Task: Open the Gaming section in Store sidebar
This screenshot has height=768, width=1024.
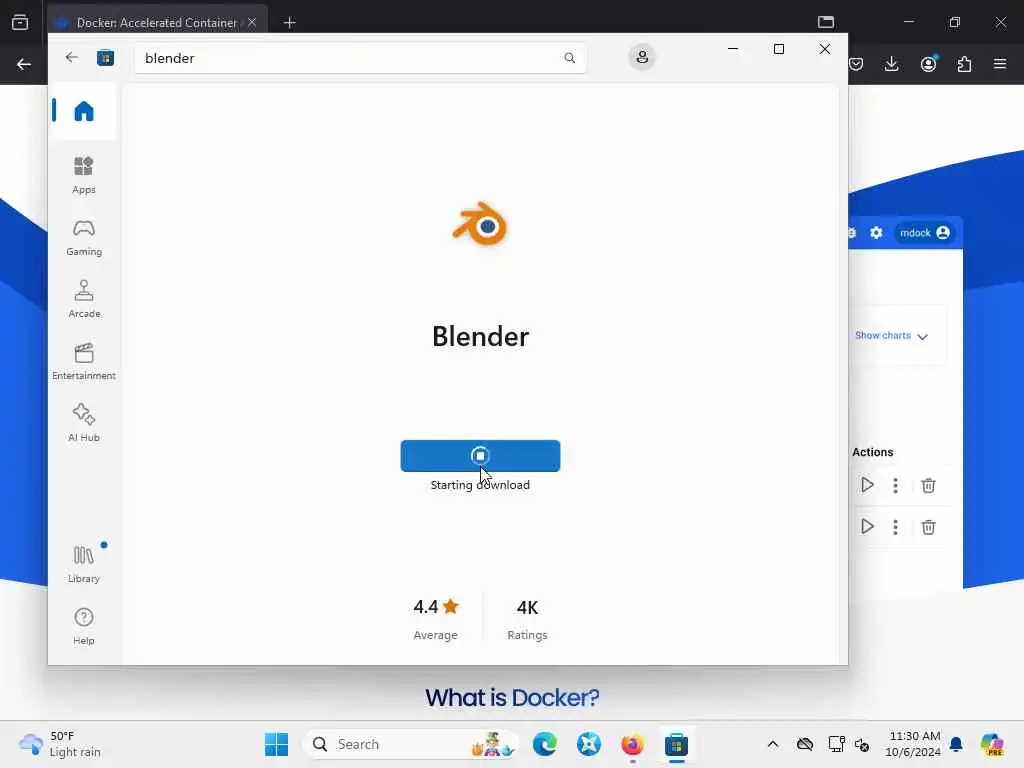Action: [84, 238]
